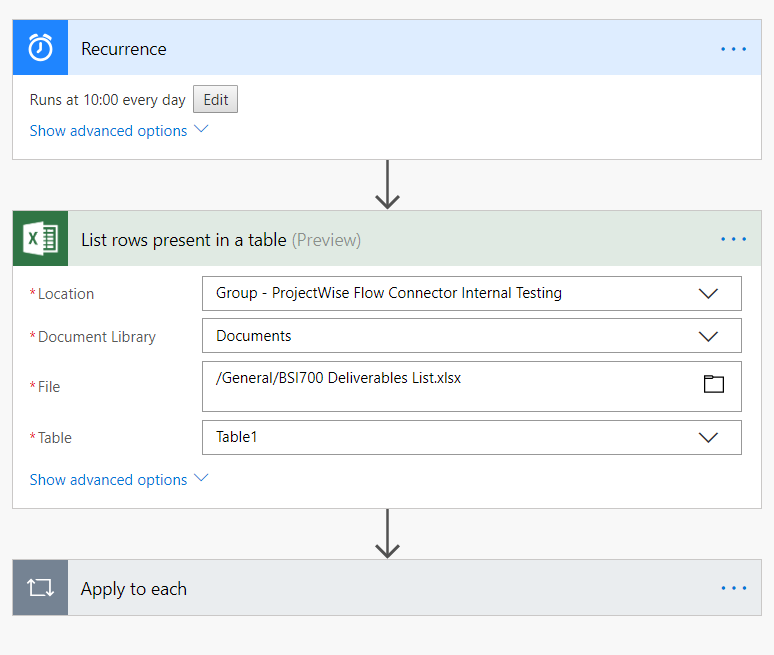Image resolution: width=774 pixels, height=655 pixels.
Task: Click the 'Documents' library value
Action: (254, 336)
